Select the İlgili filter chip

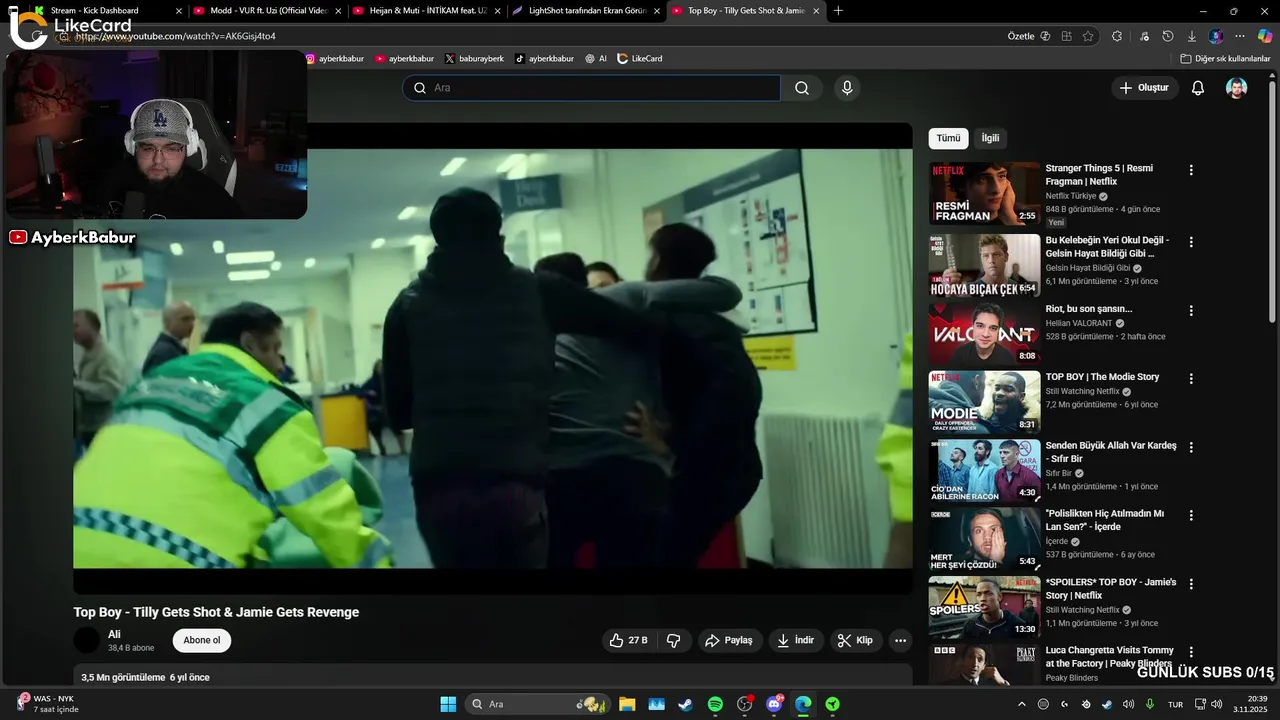[990, 138]
